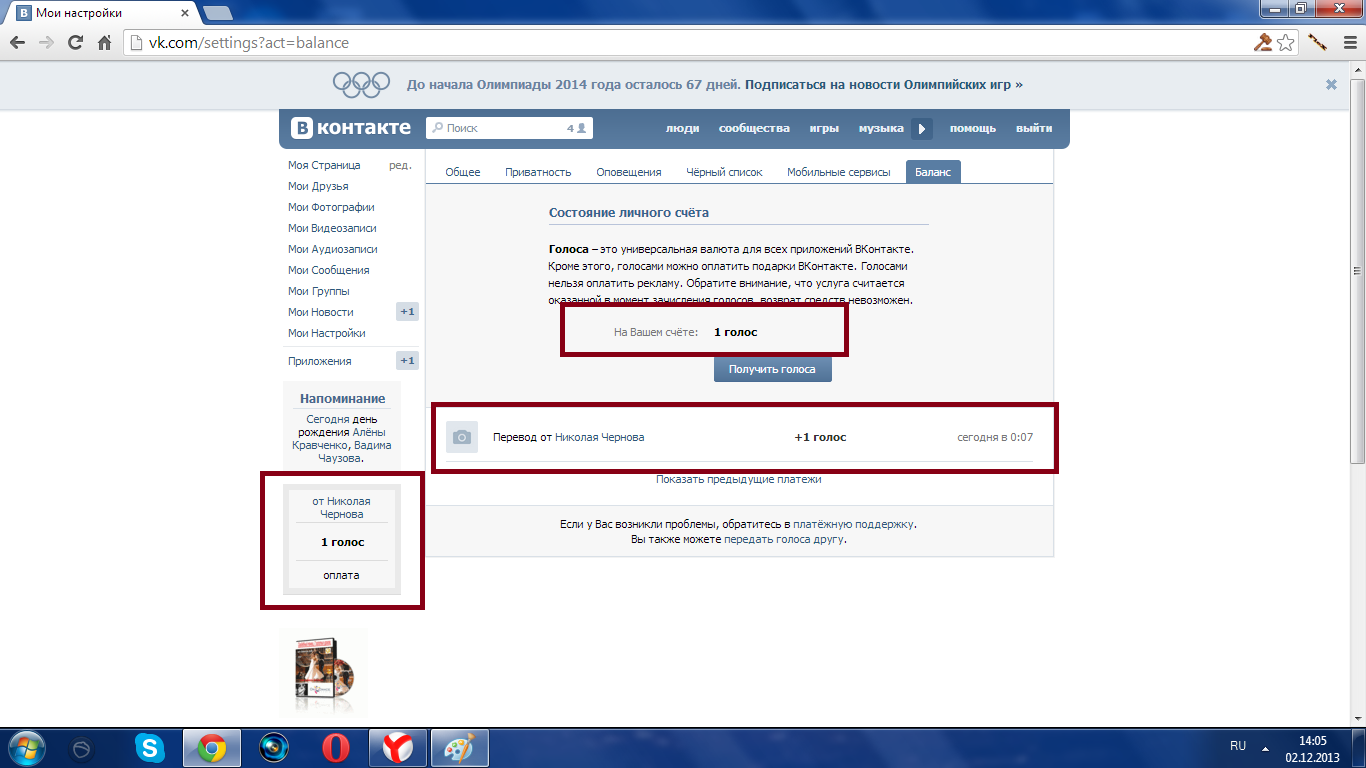Click the Olympic rings icon in the banner

click(361, 85)
